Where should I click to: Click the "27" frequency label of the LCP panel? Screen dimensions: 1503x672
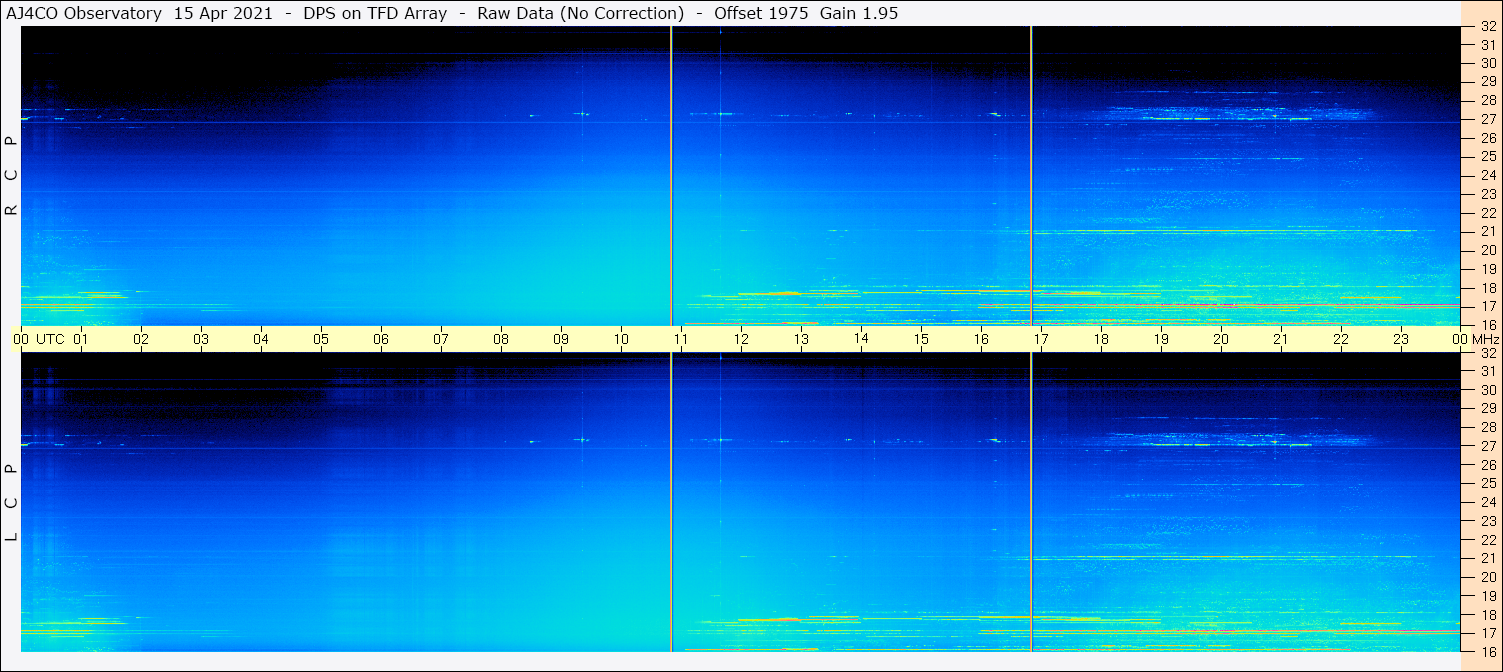pyautogui.click(x=1488, y=446)
